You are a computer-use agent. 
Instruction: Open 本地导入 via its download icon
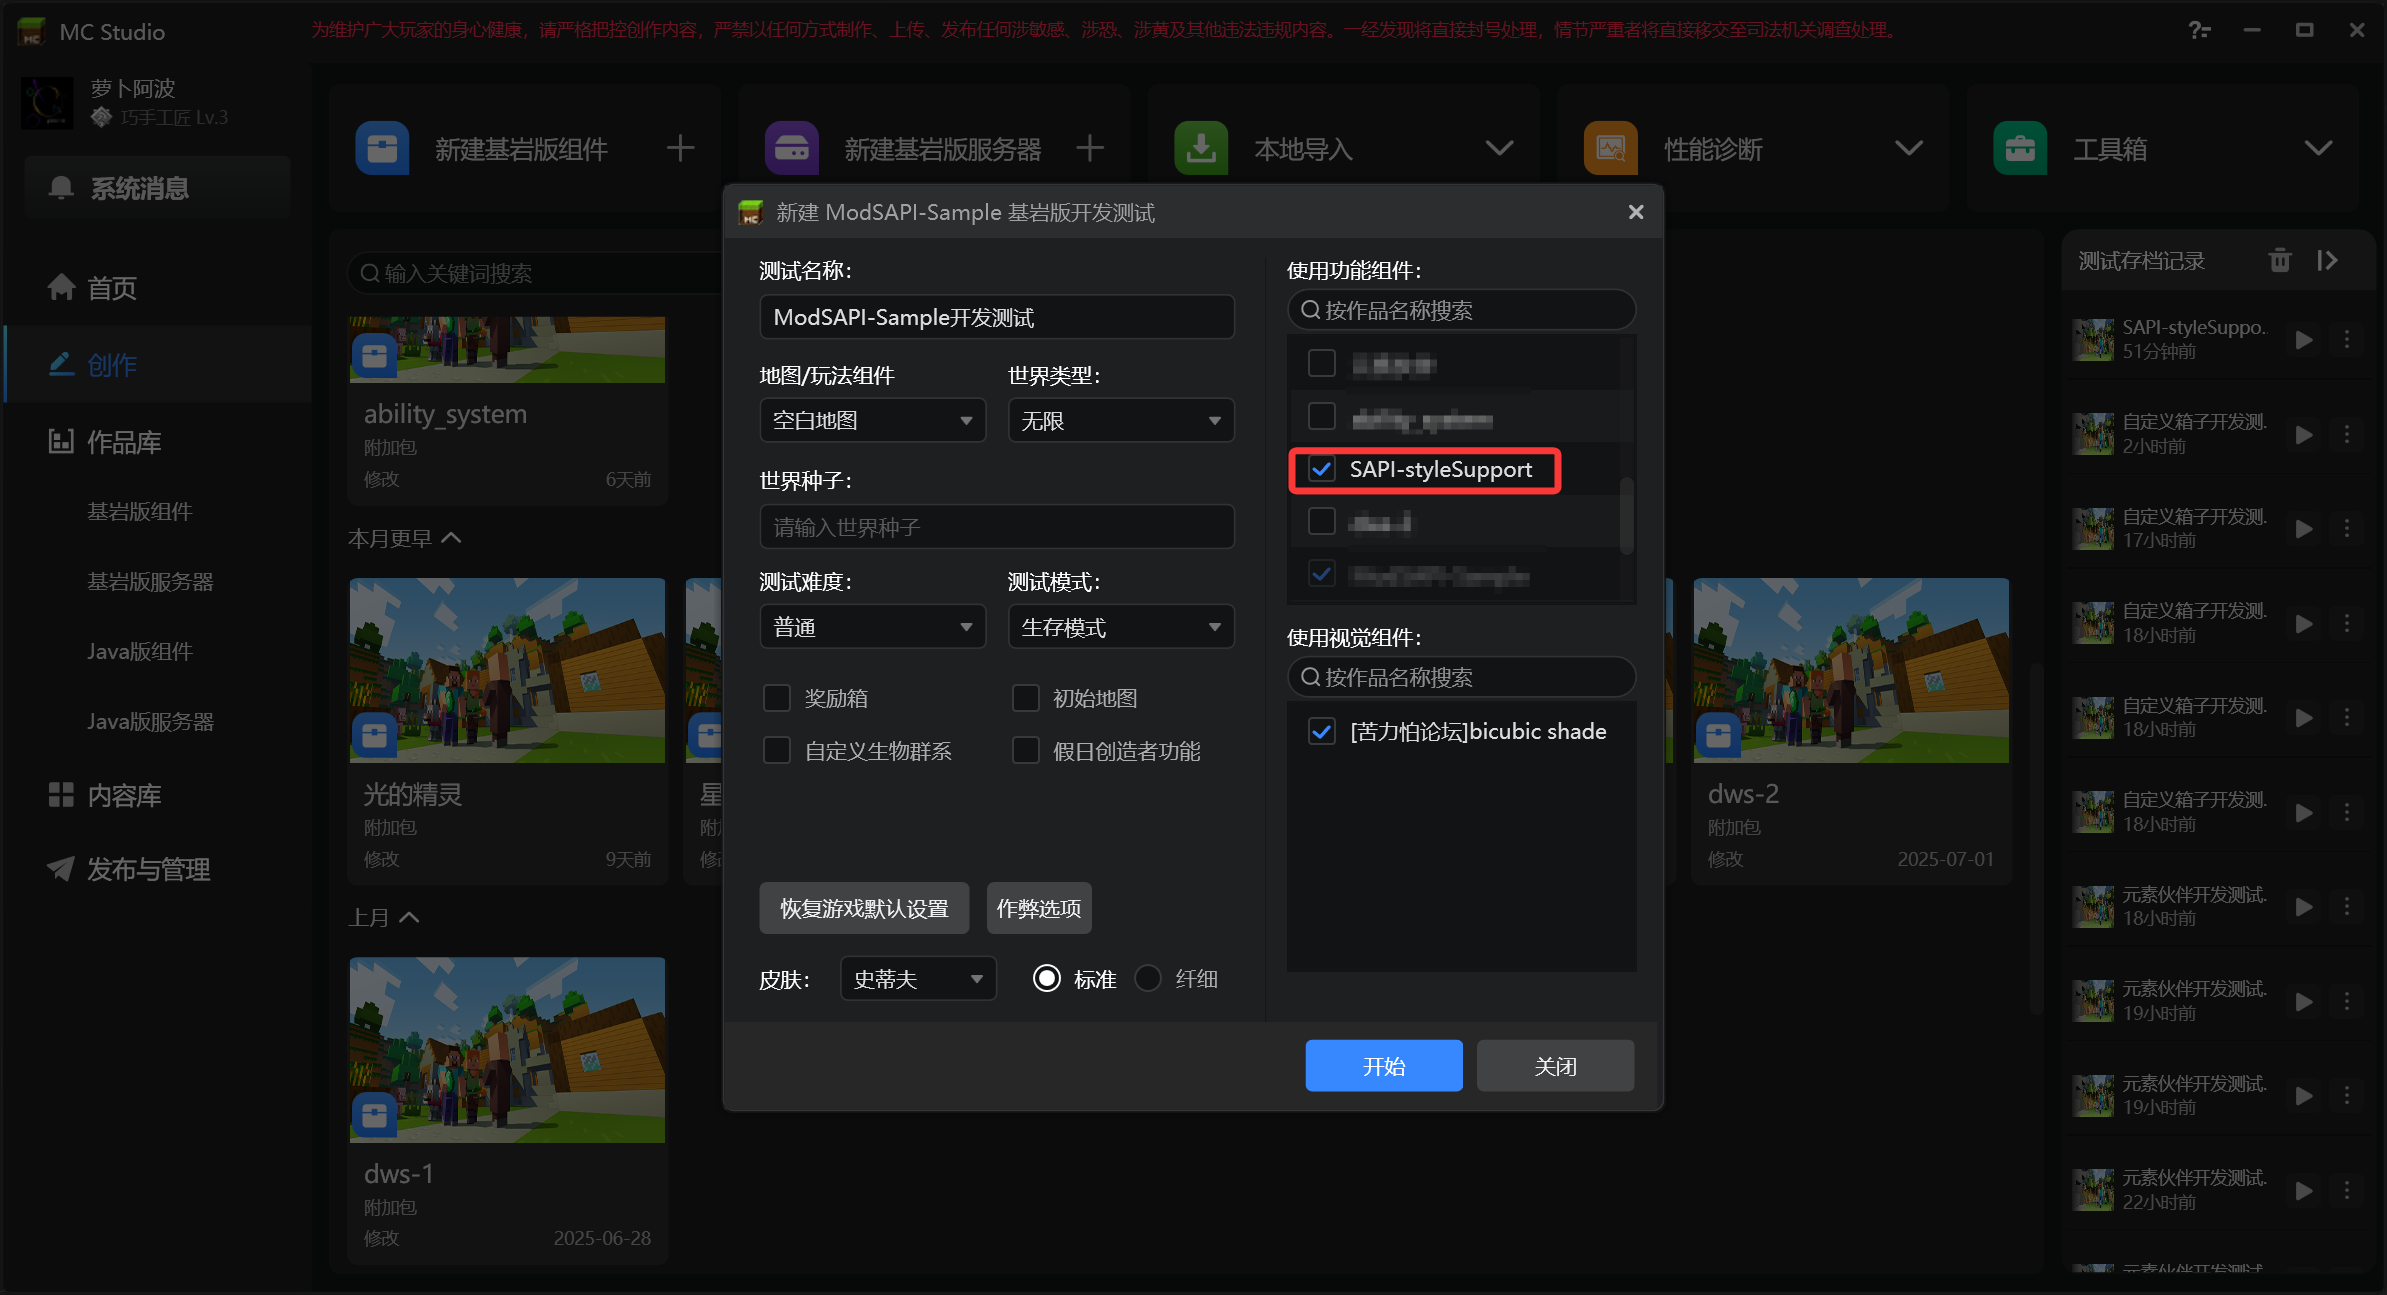pyautogui.click(x=1200, y=147)
